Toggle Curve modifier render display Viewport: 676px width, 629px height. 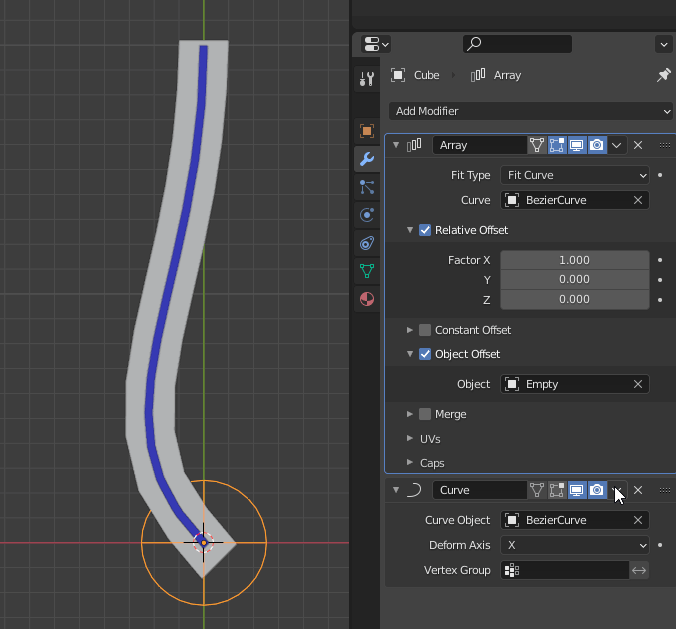tap(597, 490)
